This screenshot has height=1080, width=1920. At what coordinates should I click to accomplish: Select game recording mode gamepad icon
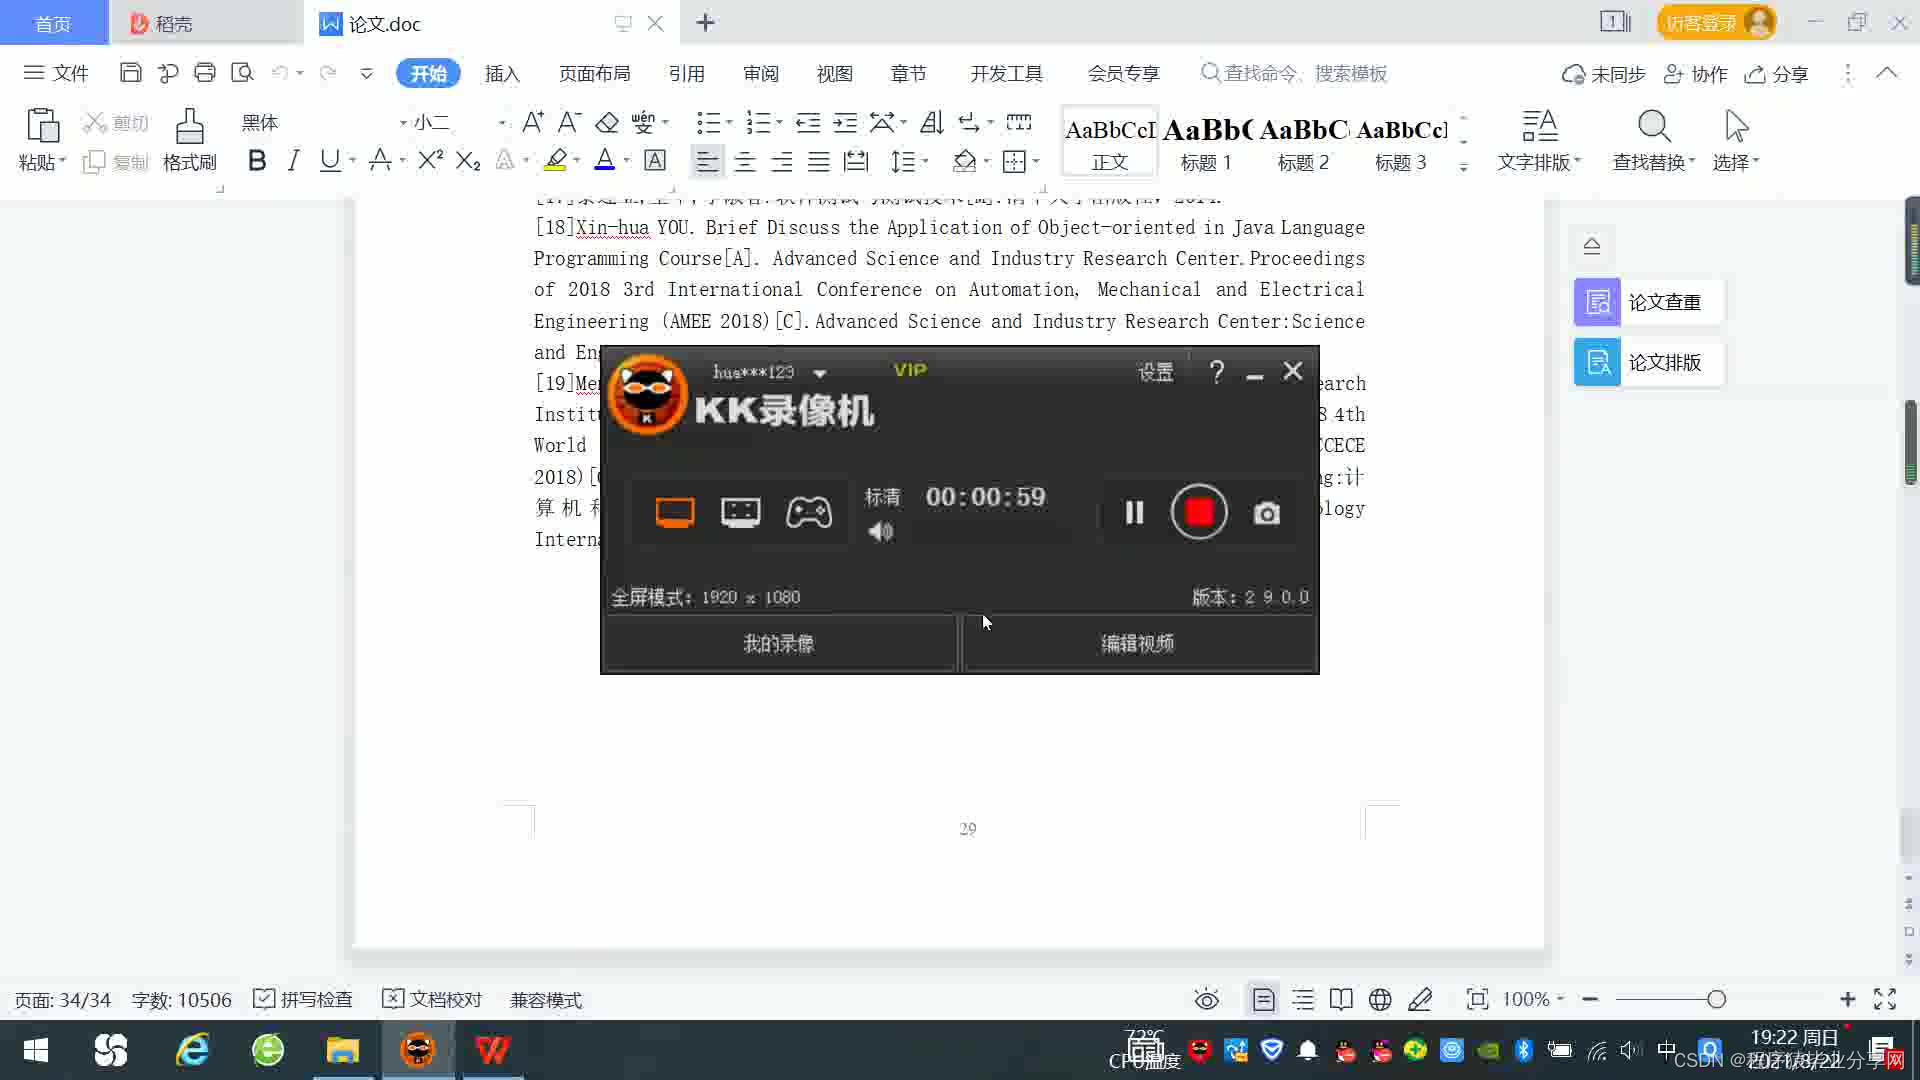[808, 513]
